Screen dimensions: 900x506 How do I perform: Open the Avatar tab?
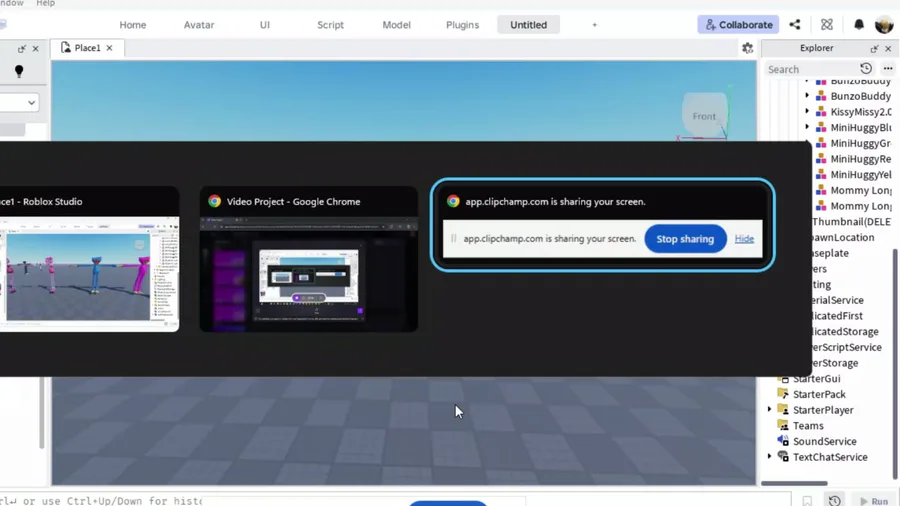[199, 25]
